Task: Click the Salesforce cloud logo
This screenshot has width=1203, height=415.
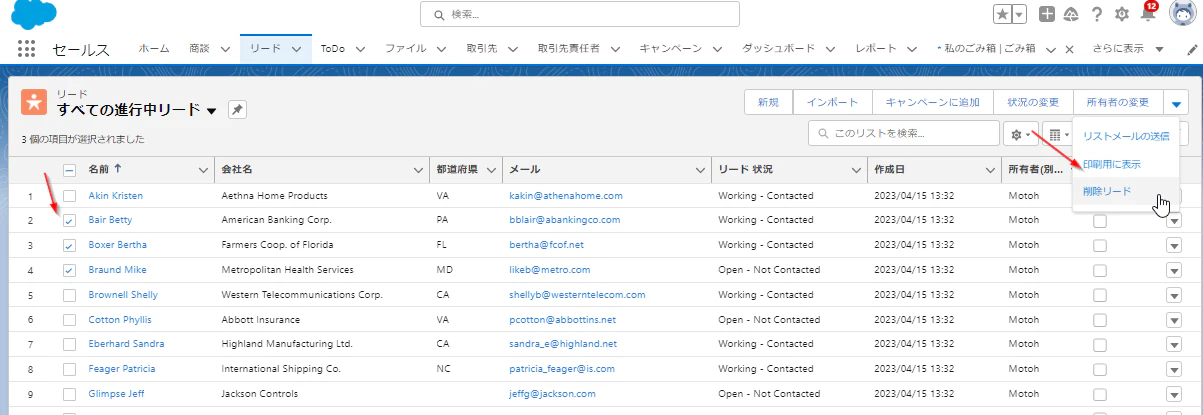Action: point(33,14)
